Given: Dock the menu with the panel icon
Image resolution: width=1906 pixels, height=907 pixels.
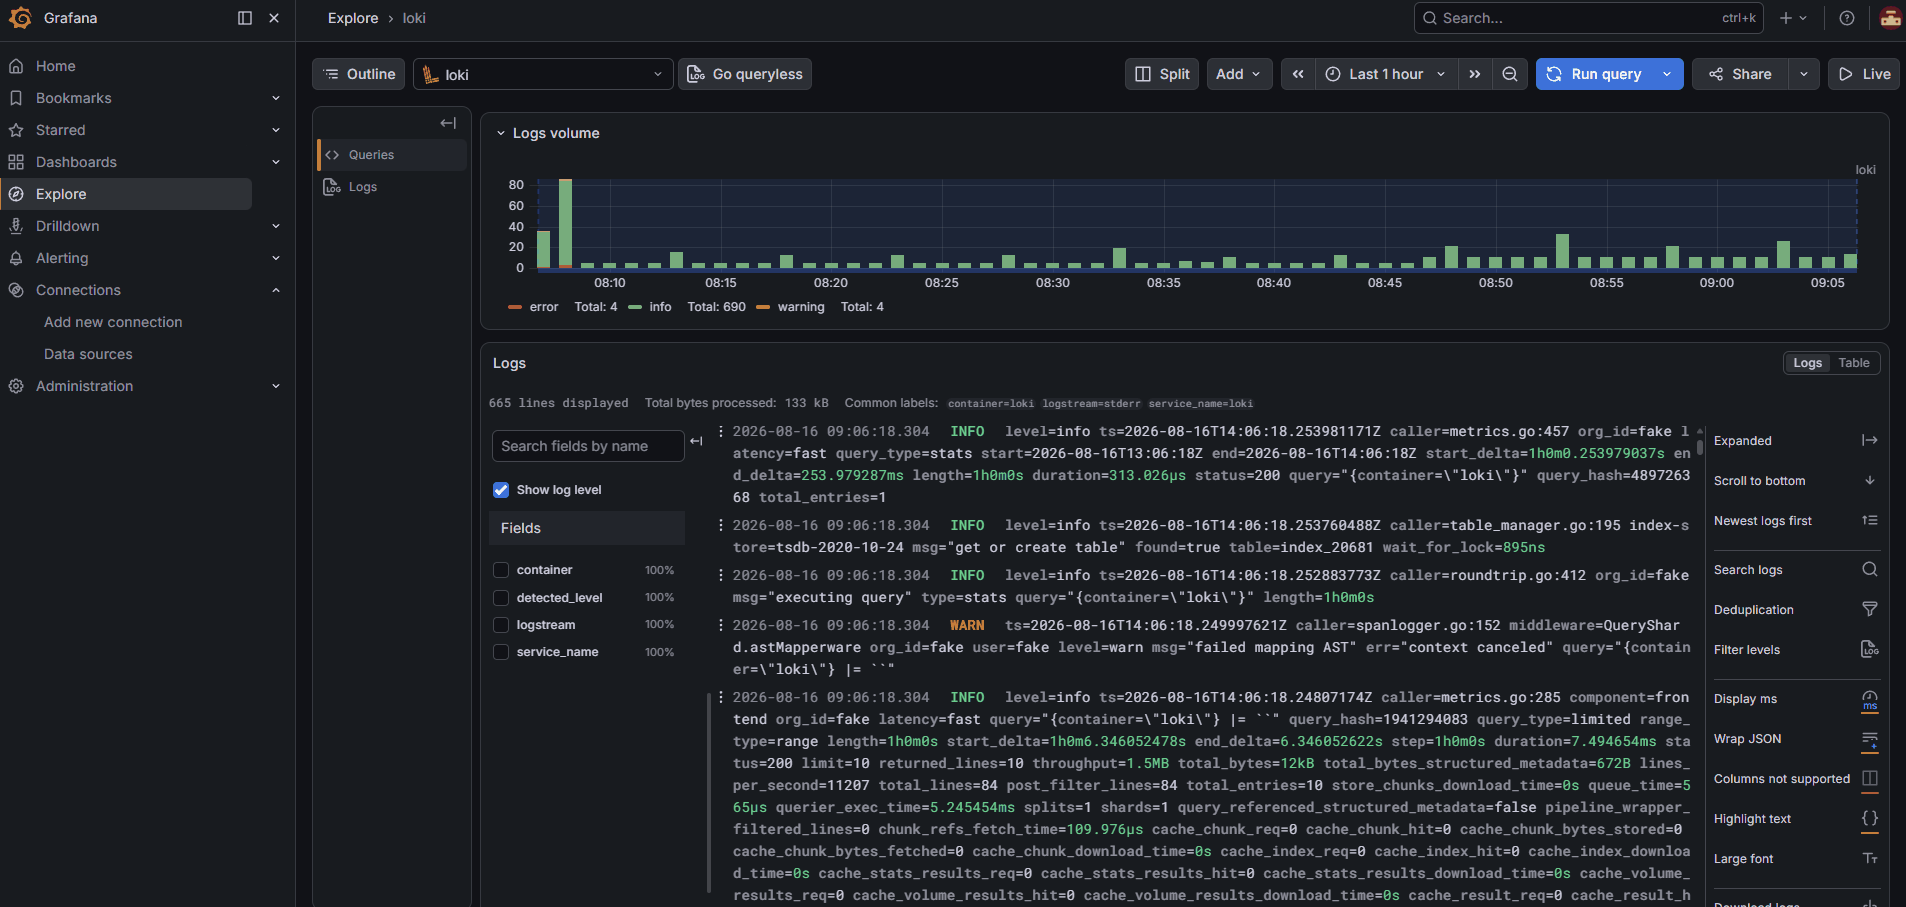Looking at the screenshot, I should [245, 18].
